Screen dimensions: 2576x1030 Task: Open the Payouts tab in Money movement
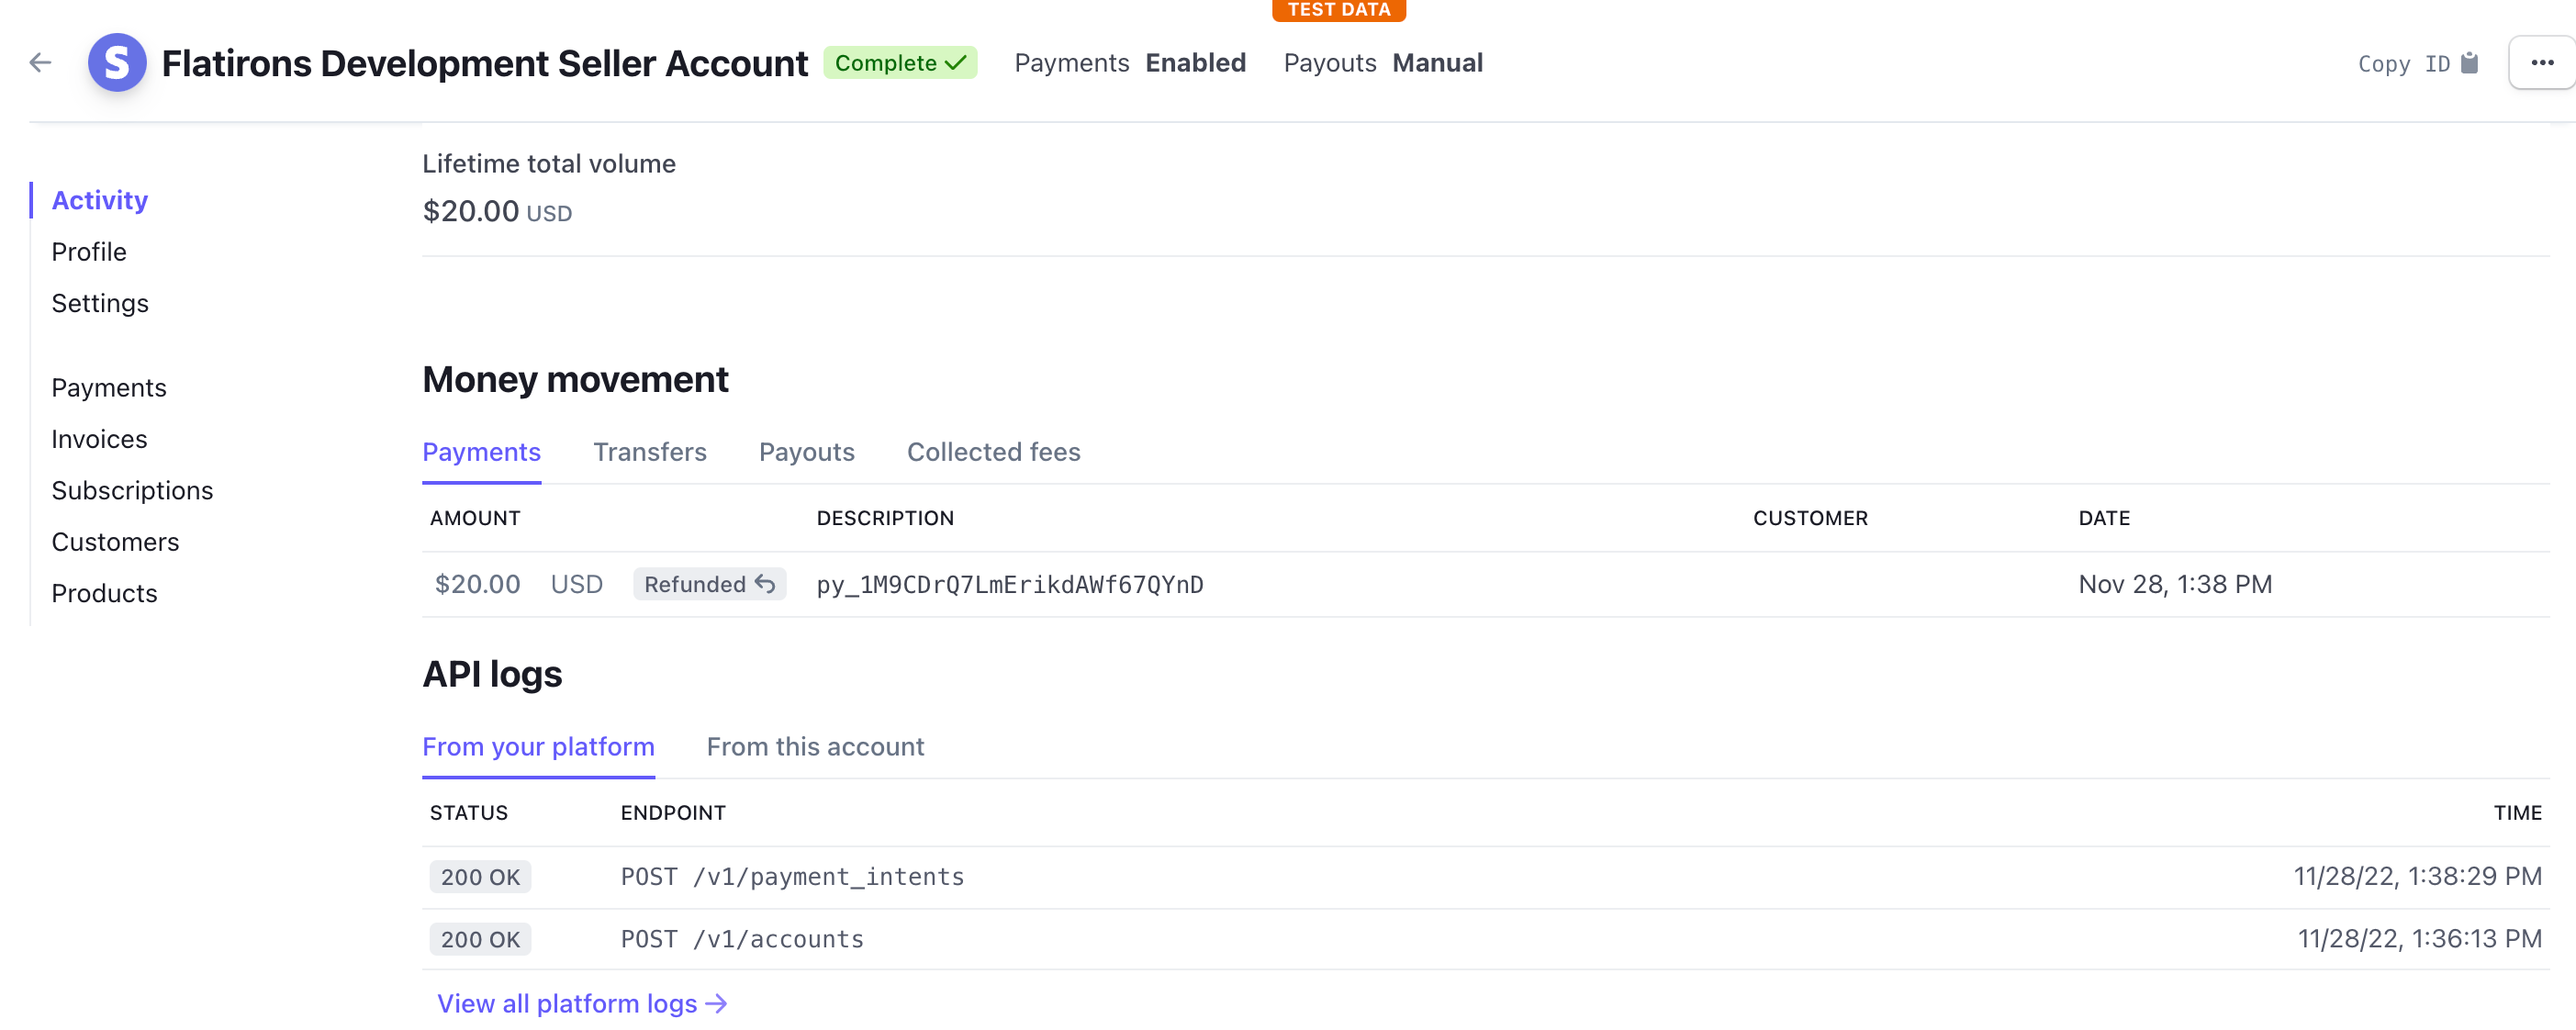(x=807, y=452)
